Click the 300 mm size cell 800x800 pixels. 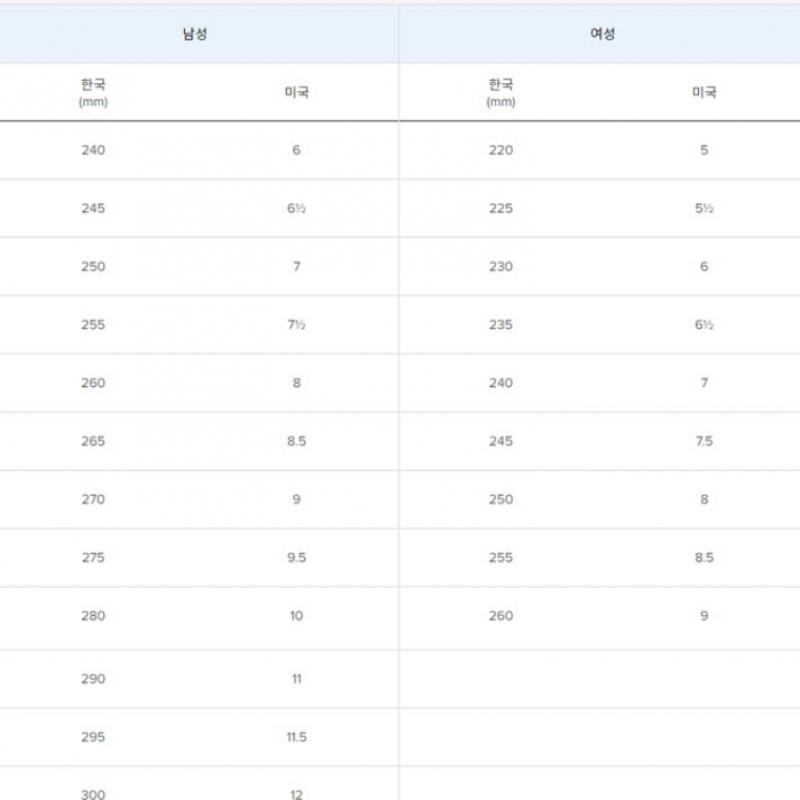click(x=93, y=794)
